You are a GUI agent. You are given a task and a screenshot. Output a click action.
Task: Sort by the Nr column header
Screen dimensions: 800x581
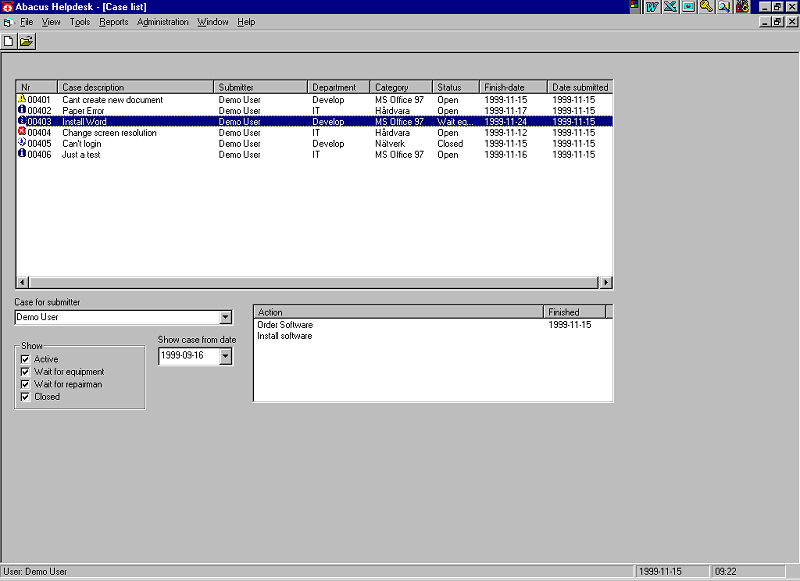pyautogui.click(x=37, y=87)
